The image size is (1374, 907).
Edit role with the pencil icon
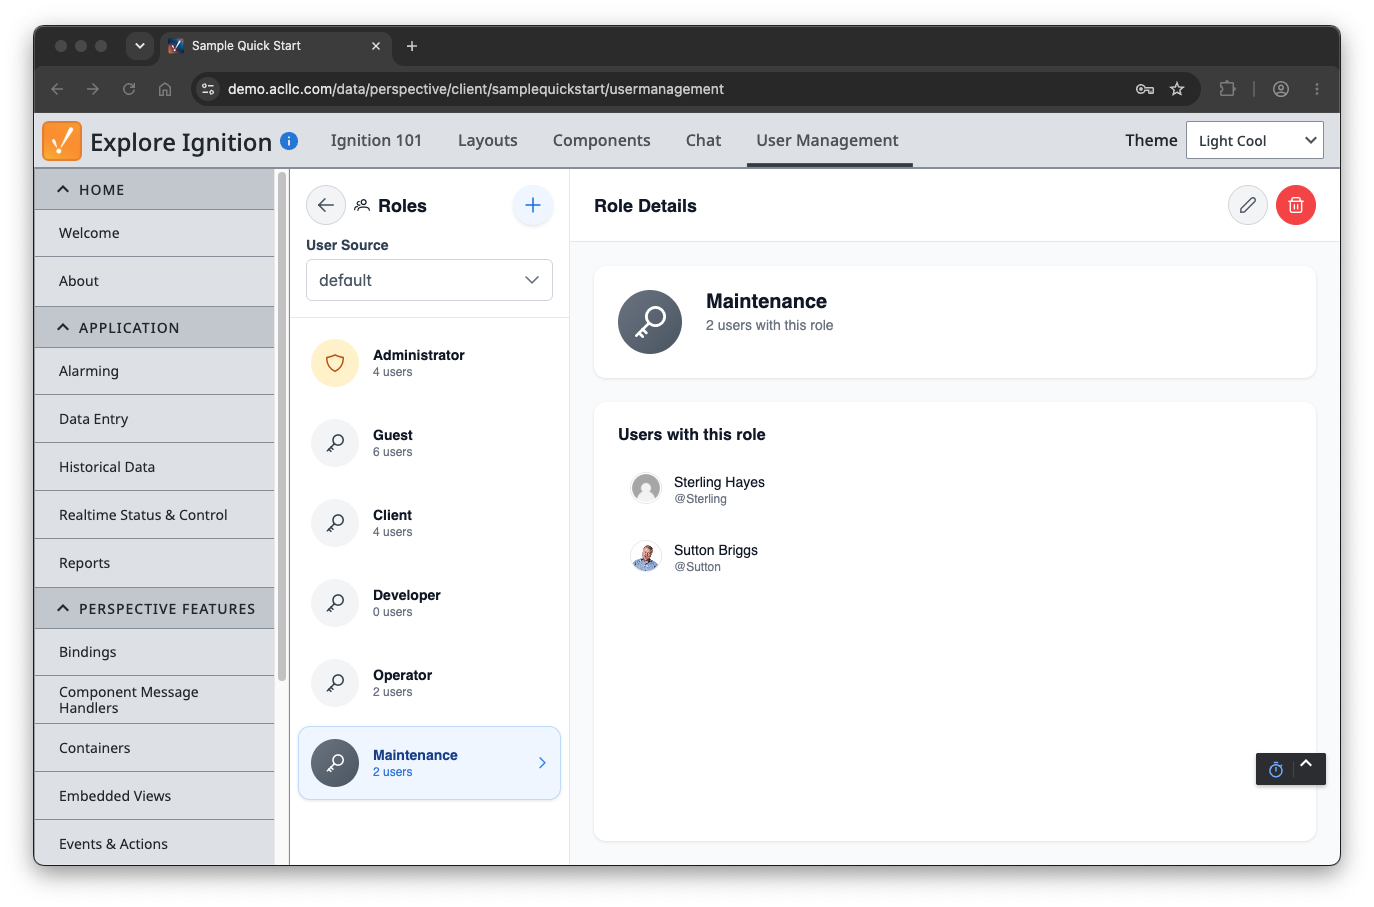click(x=1248, y=205)
